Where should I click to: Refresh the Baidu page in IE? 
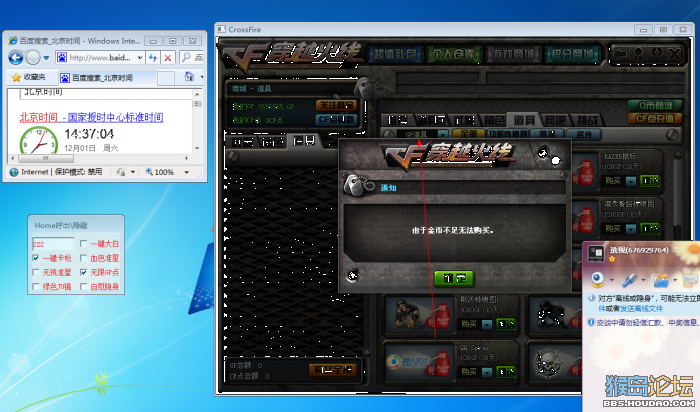153,58
